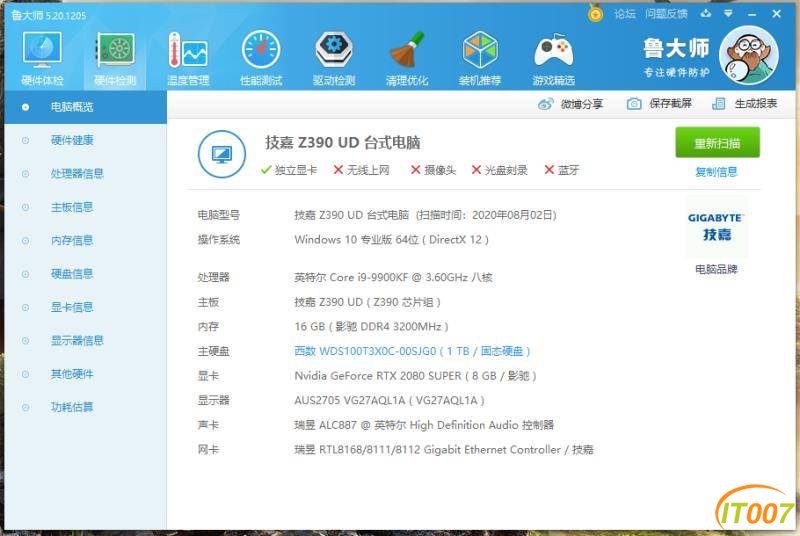Click the round desktop computer icon

coord(222,154)
